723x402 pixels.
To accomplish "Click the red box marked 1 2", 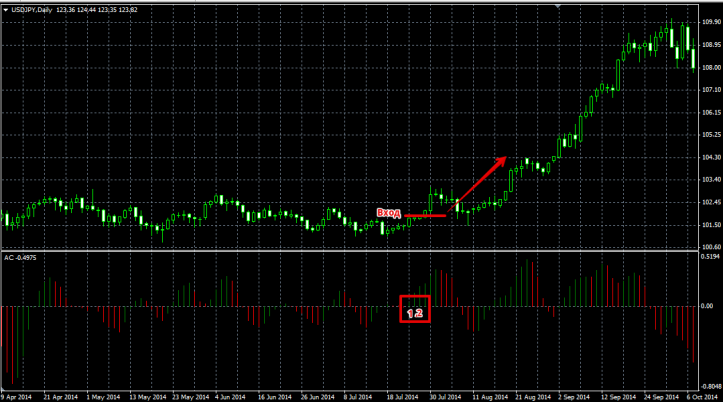I will 414,309.
